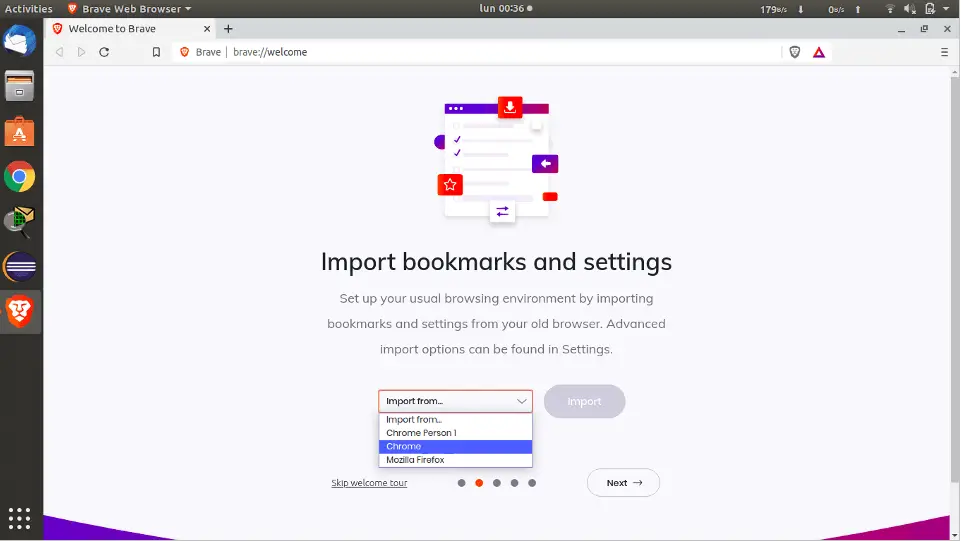Open the Brave Shields panel
The height and width of the screenshot is (541, 961).
(x=795, y=52)
